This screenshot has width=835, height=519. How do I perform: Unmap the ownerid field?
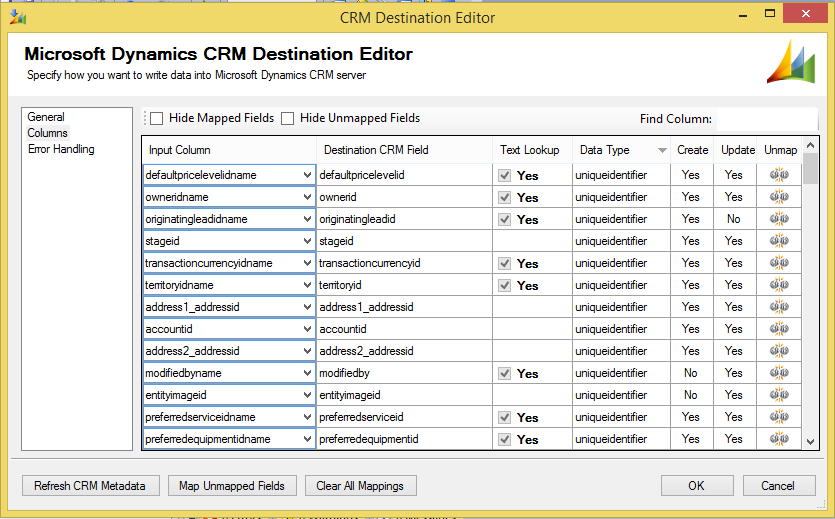[x=779, y=197]
